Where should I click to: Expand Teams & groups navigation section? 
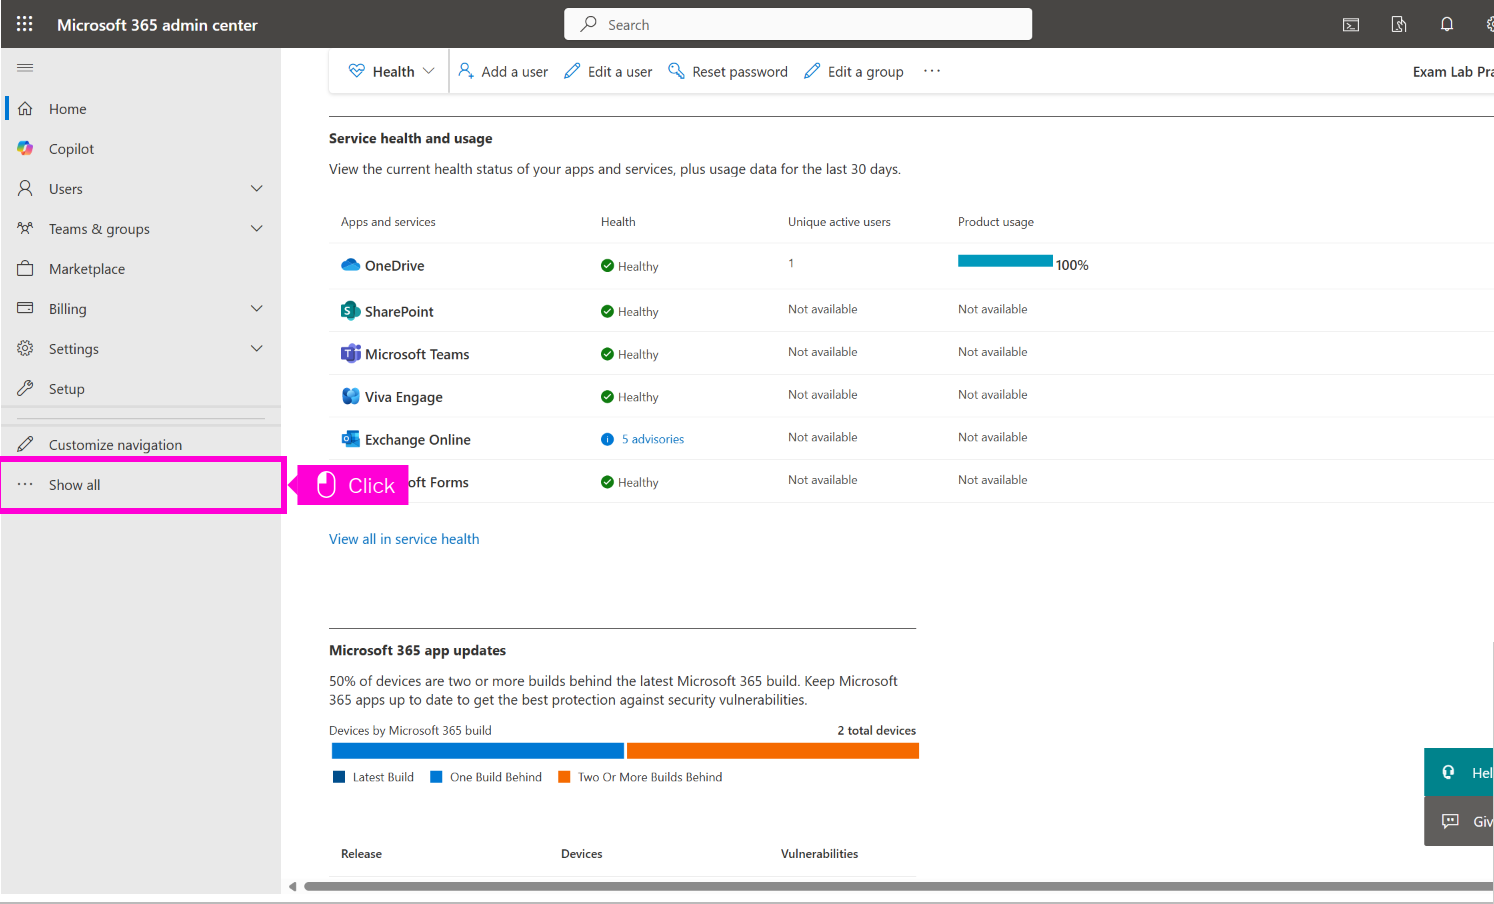256,229
